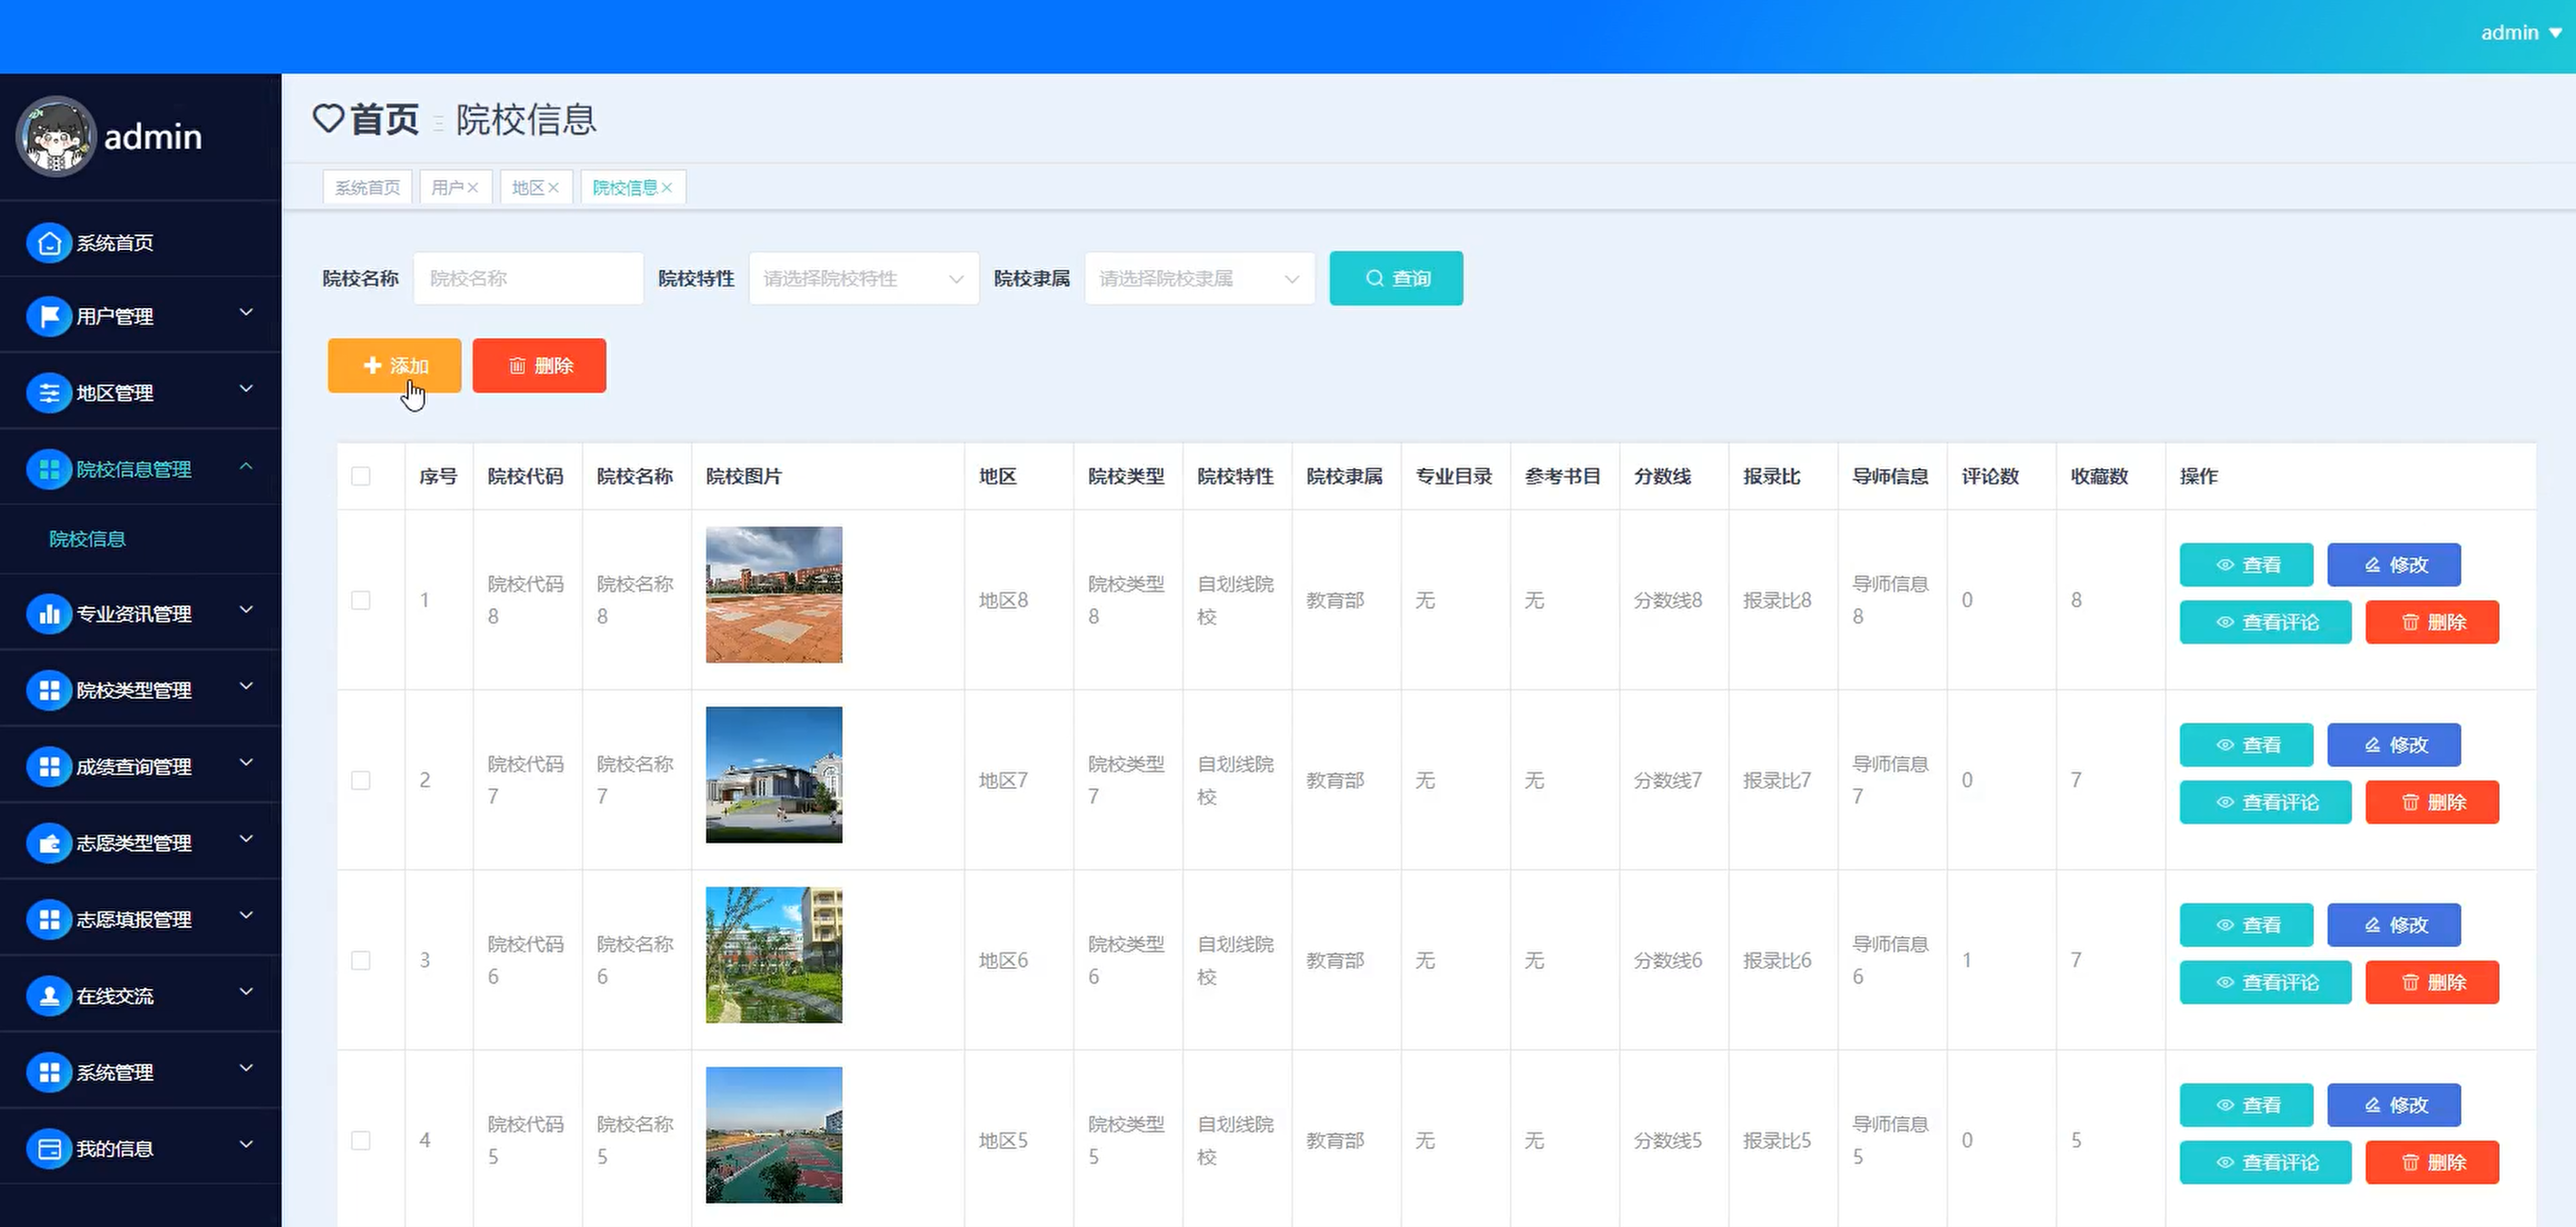Click the 删除 button in row 2

click(x=2432, y=802)
